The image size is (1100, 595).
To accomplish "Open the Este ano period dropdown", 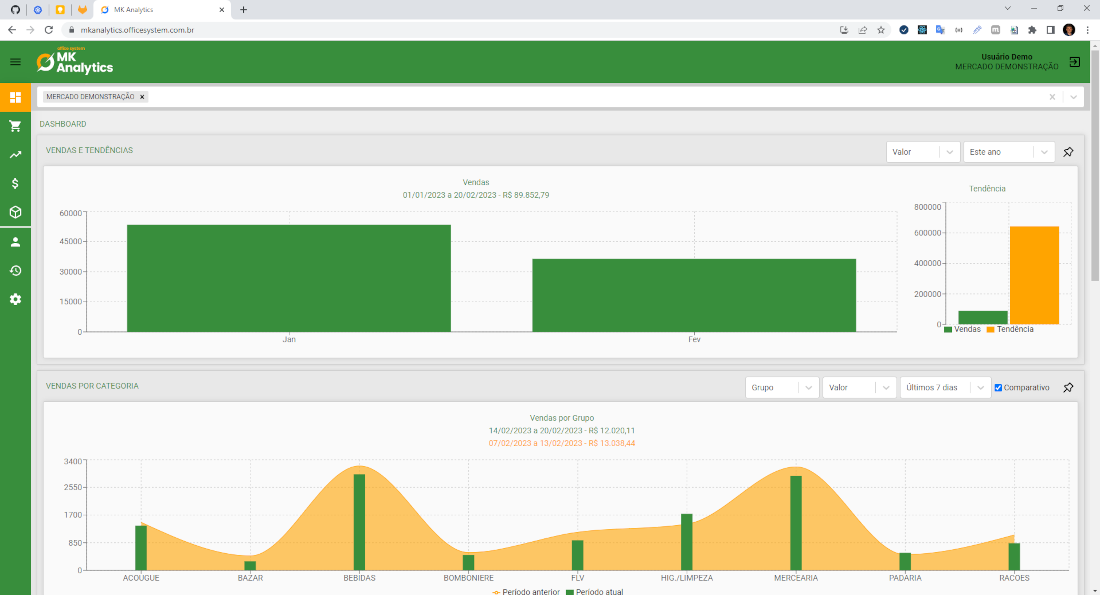I will (x=1007, y=152).
